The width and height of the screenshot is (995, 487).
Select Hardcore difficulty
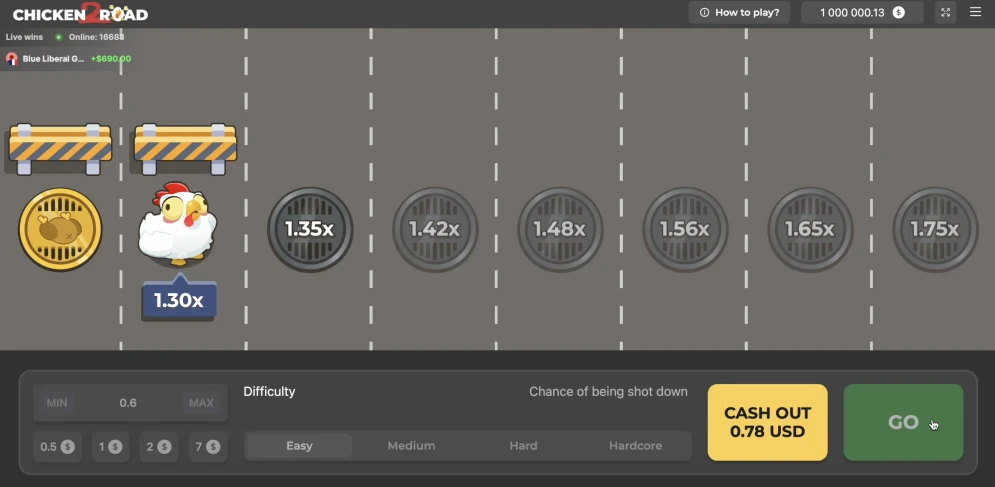[x=635, y=446]
